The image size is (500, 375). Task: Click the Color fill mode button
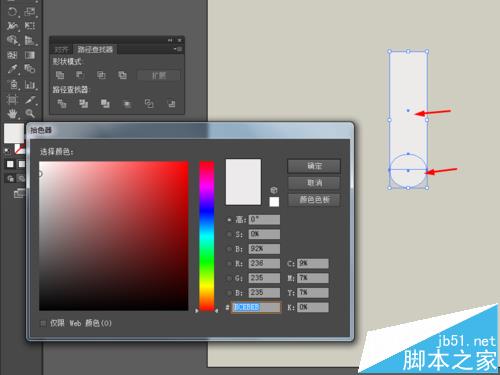coord(10,164)
